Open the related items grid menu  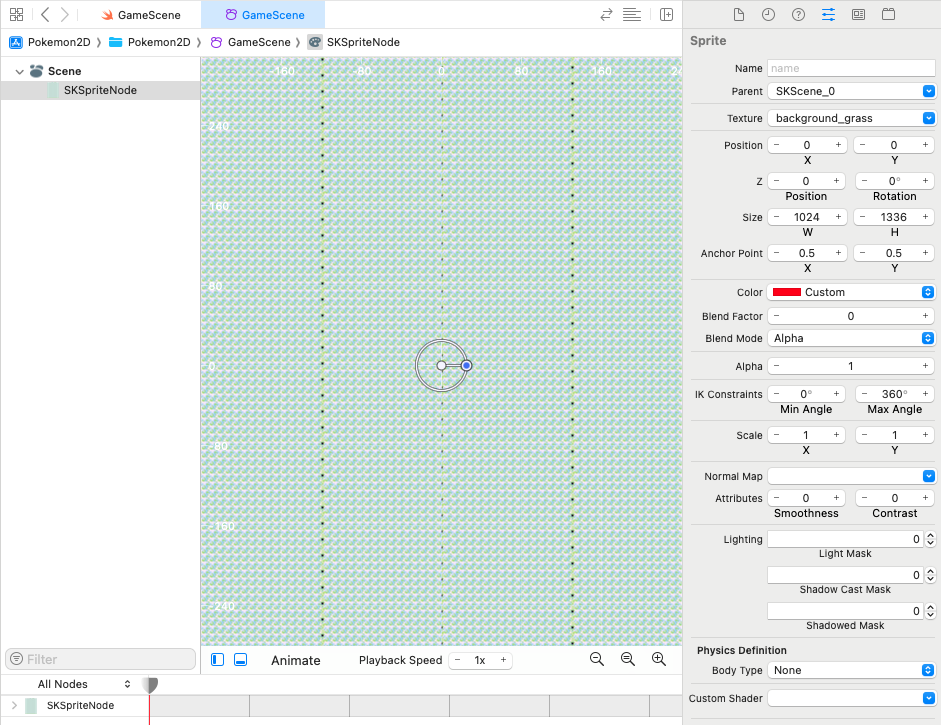click(16, 15)
